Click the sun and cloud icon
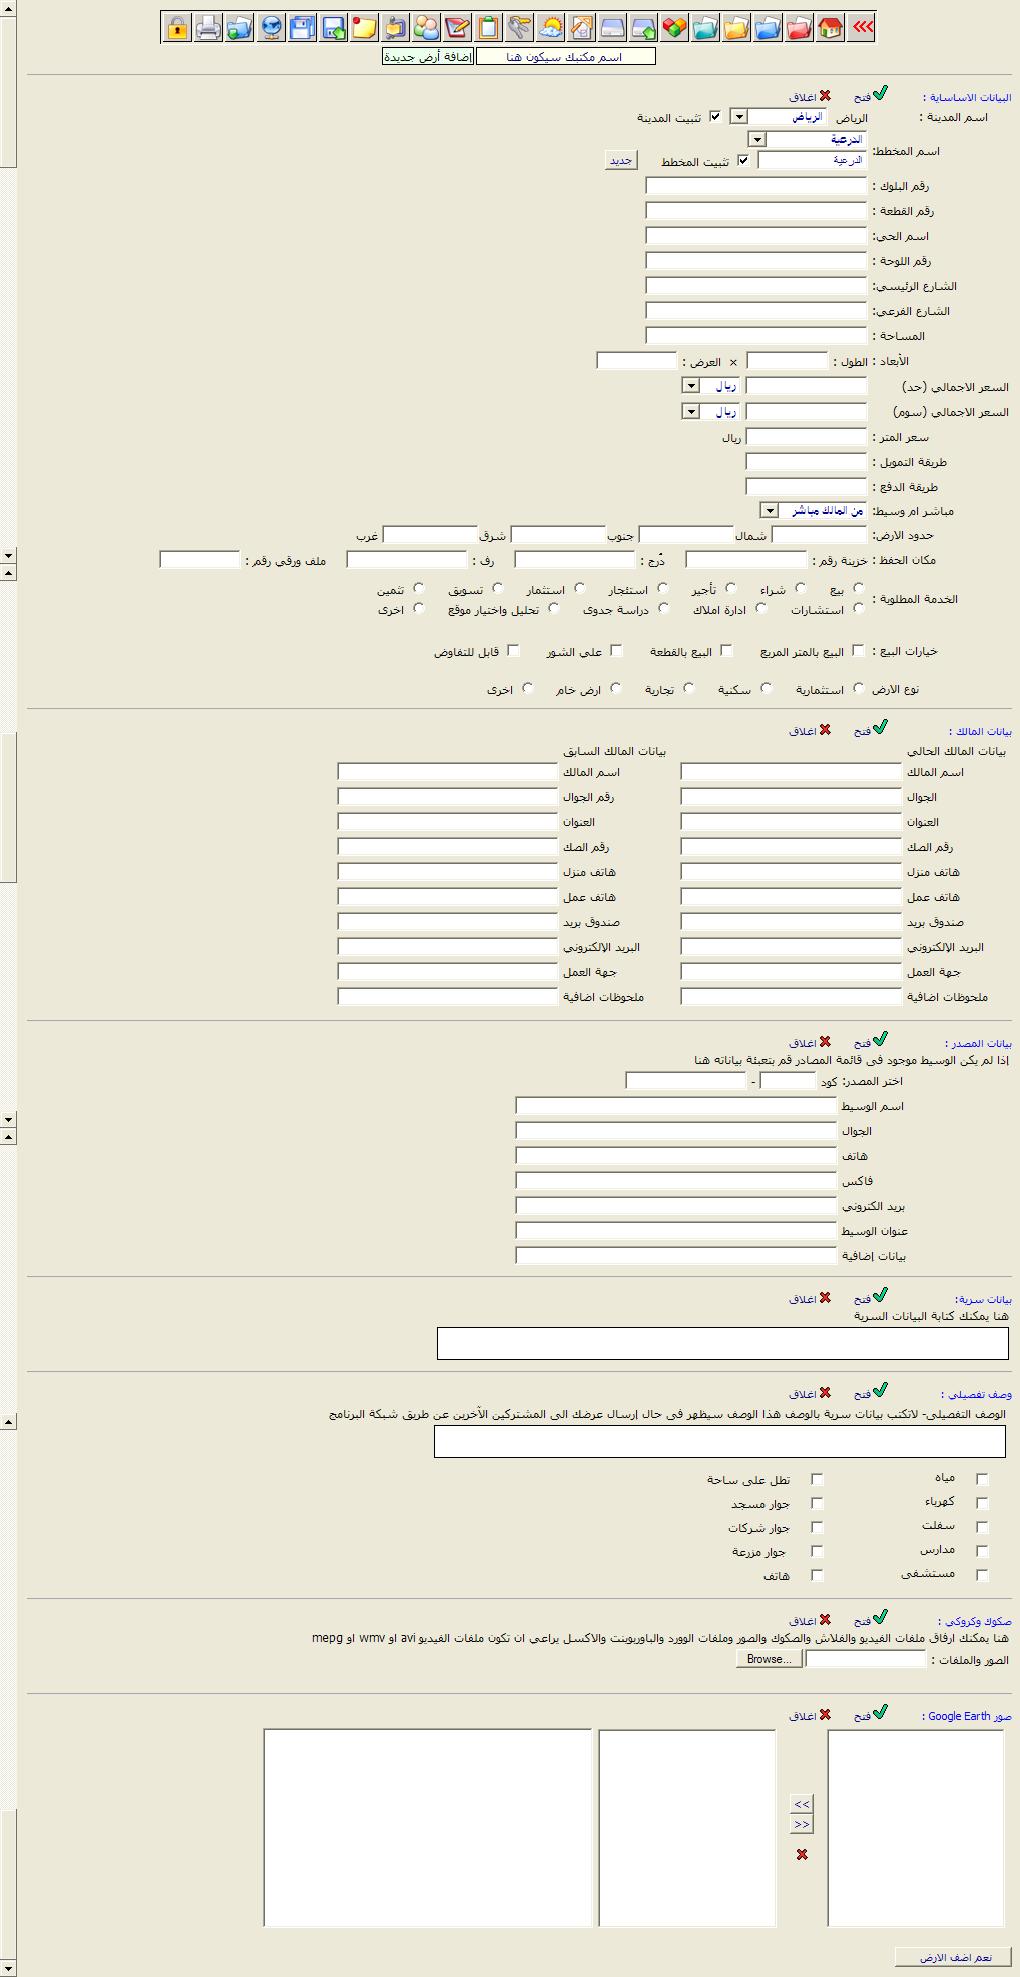 (x=550, y=27)
